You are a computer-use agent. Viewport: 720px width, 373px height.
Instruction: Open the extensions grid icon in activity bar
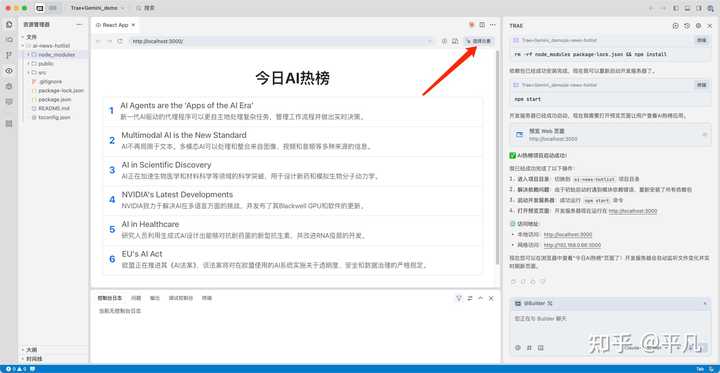point(9,124)
